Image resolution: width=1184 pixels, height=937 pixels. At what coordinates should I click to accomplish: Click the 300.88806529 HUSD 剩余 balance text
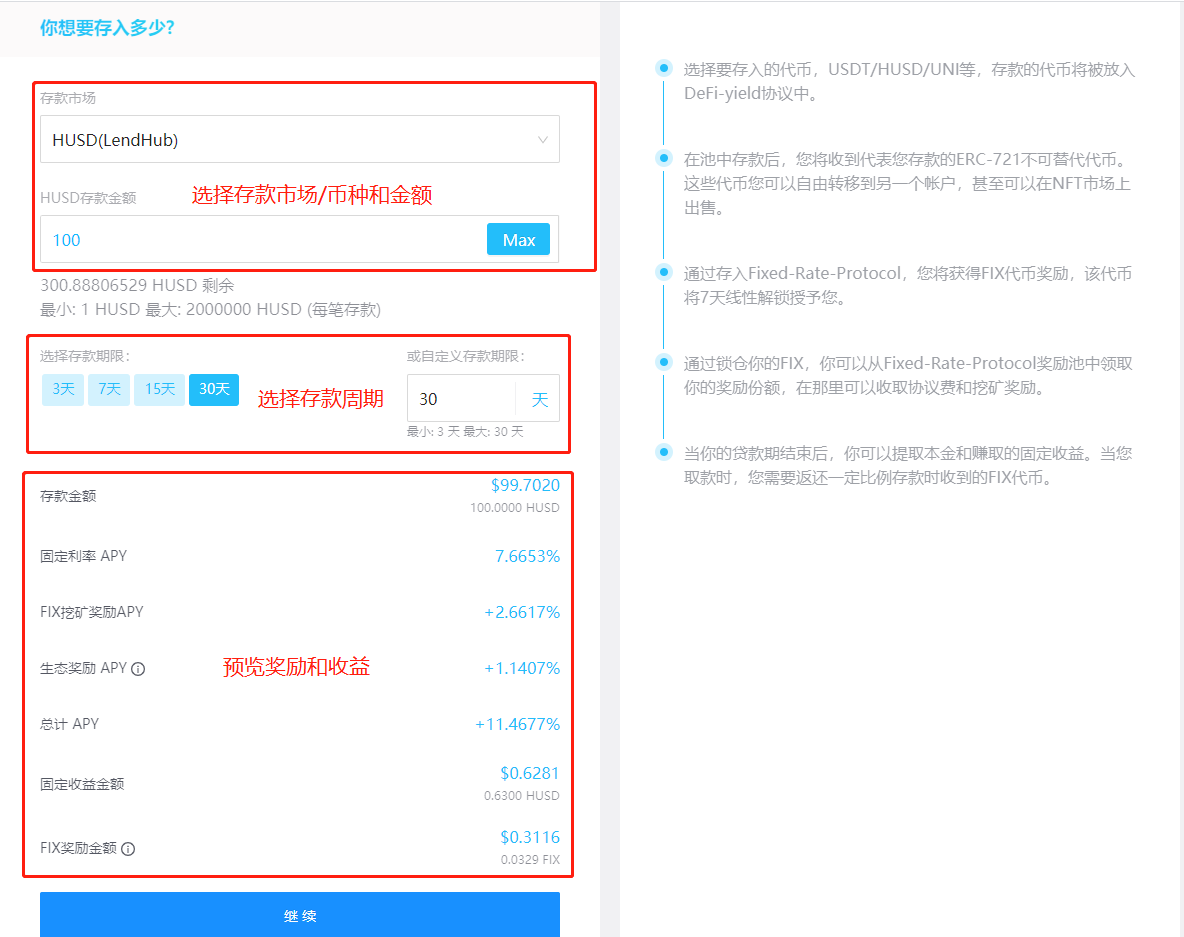pyautogui.click(x=137, y=285)
